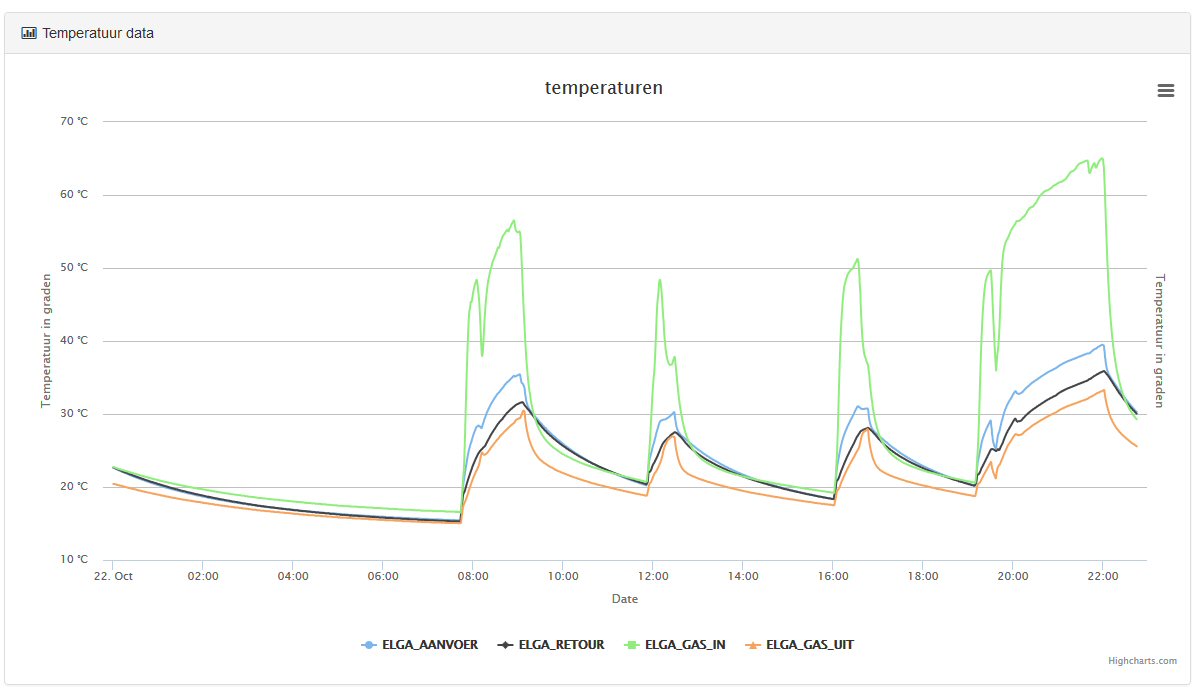Screen dimensions: 1201x689
Task: Click the 70 °C label on the temperature axis
Action: (x=74, y=122)
